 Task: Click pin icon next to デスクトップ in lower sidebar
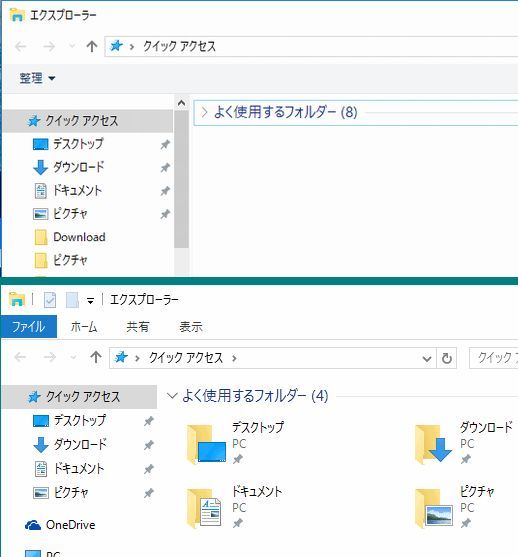point(149,421)
